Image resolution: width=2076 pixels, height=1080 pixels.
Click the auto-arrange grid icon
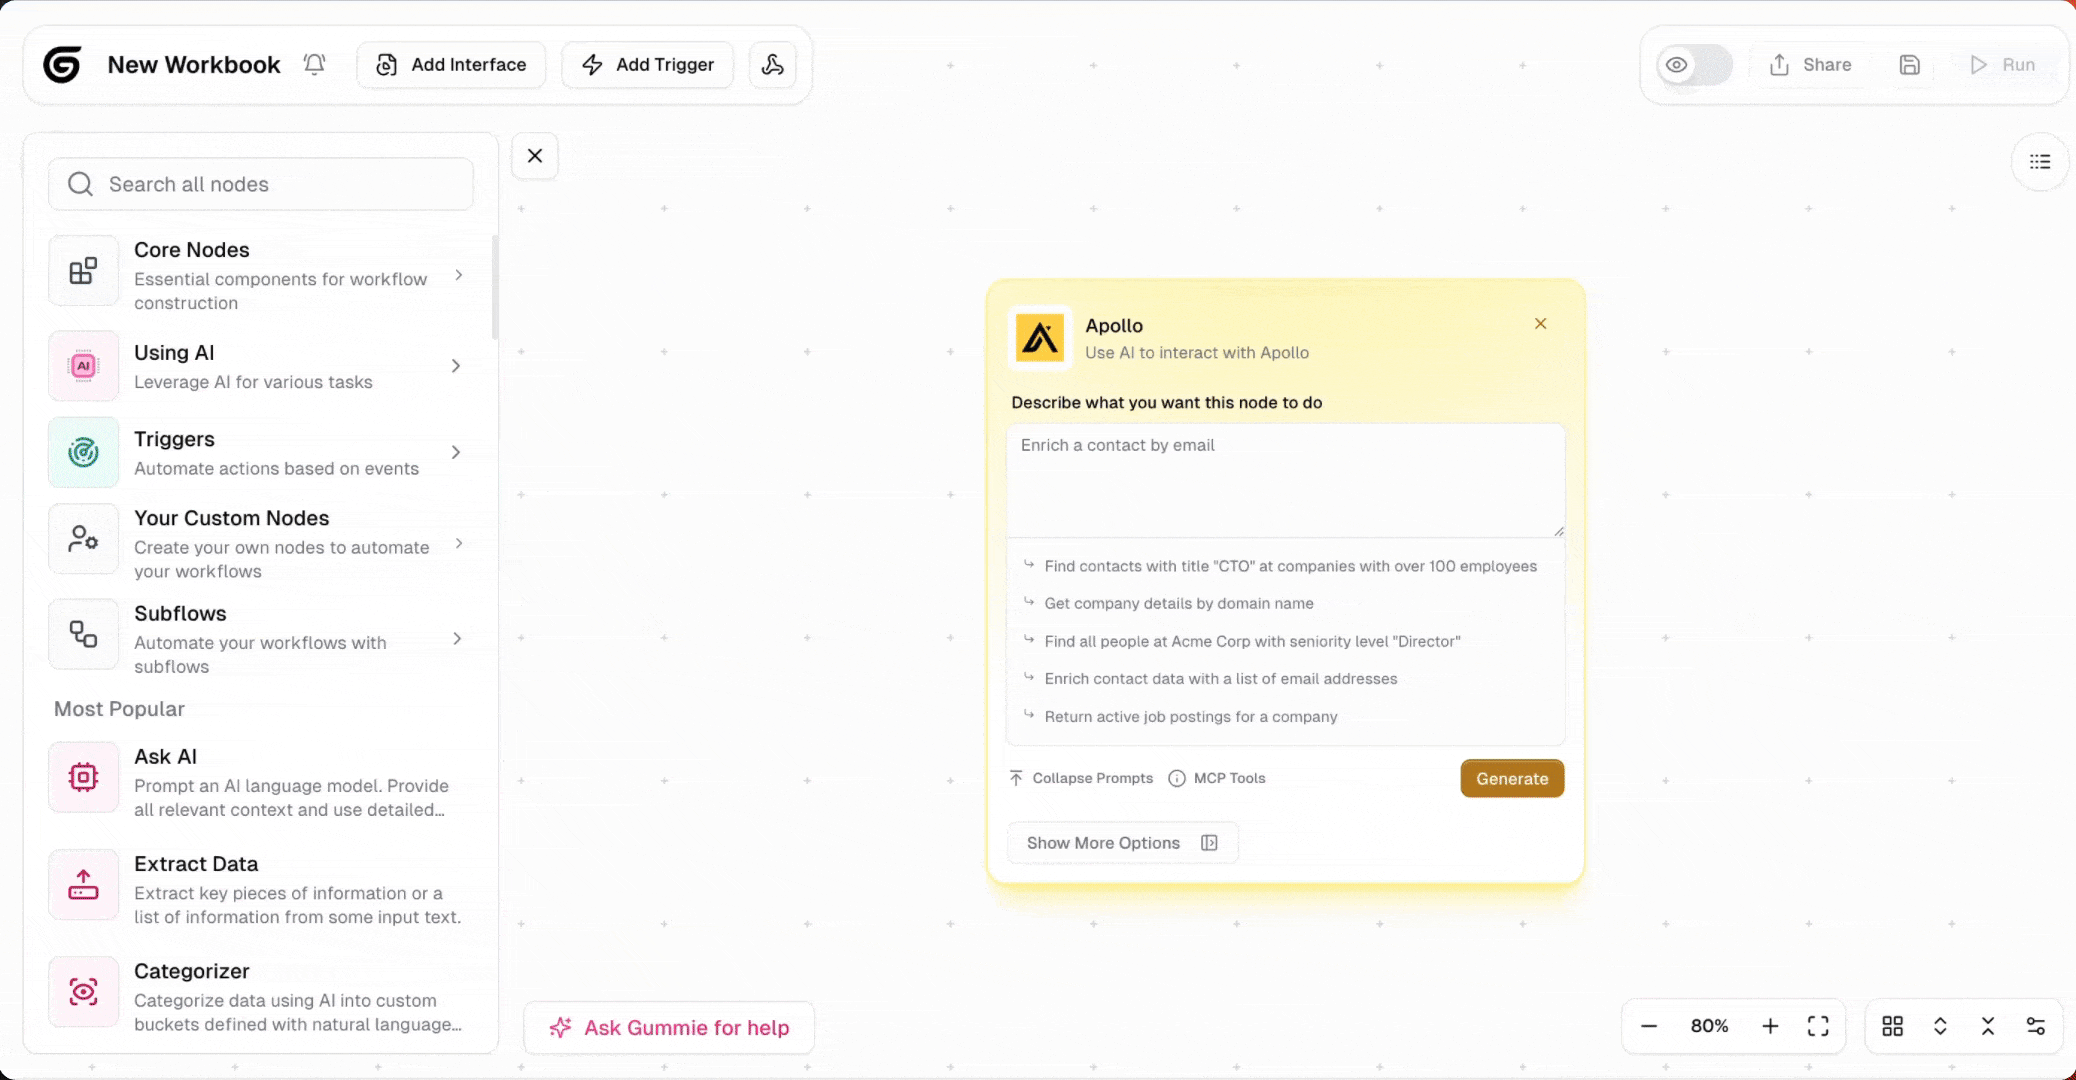1893,1026
